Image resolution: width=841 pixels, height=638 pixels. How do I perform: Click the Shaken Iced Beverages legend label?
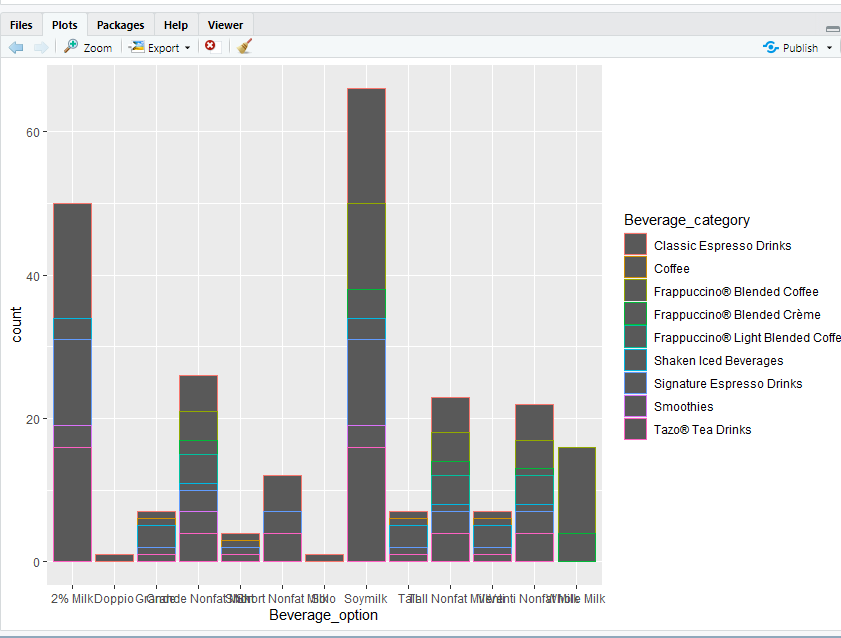tap(718, 361)
